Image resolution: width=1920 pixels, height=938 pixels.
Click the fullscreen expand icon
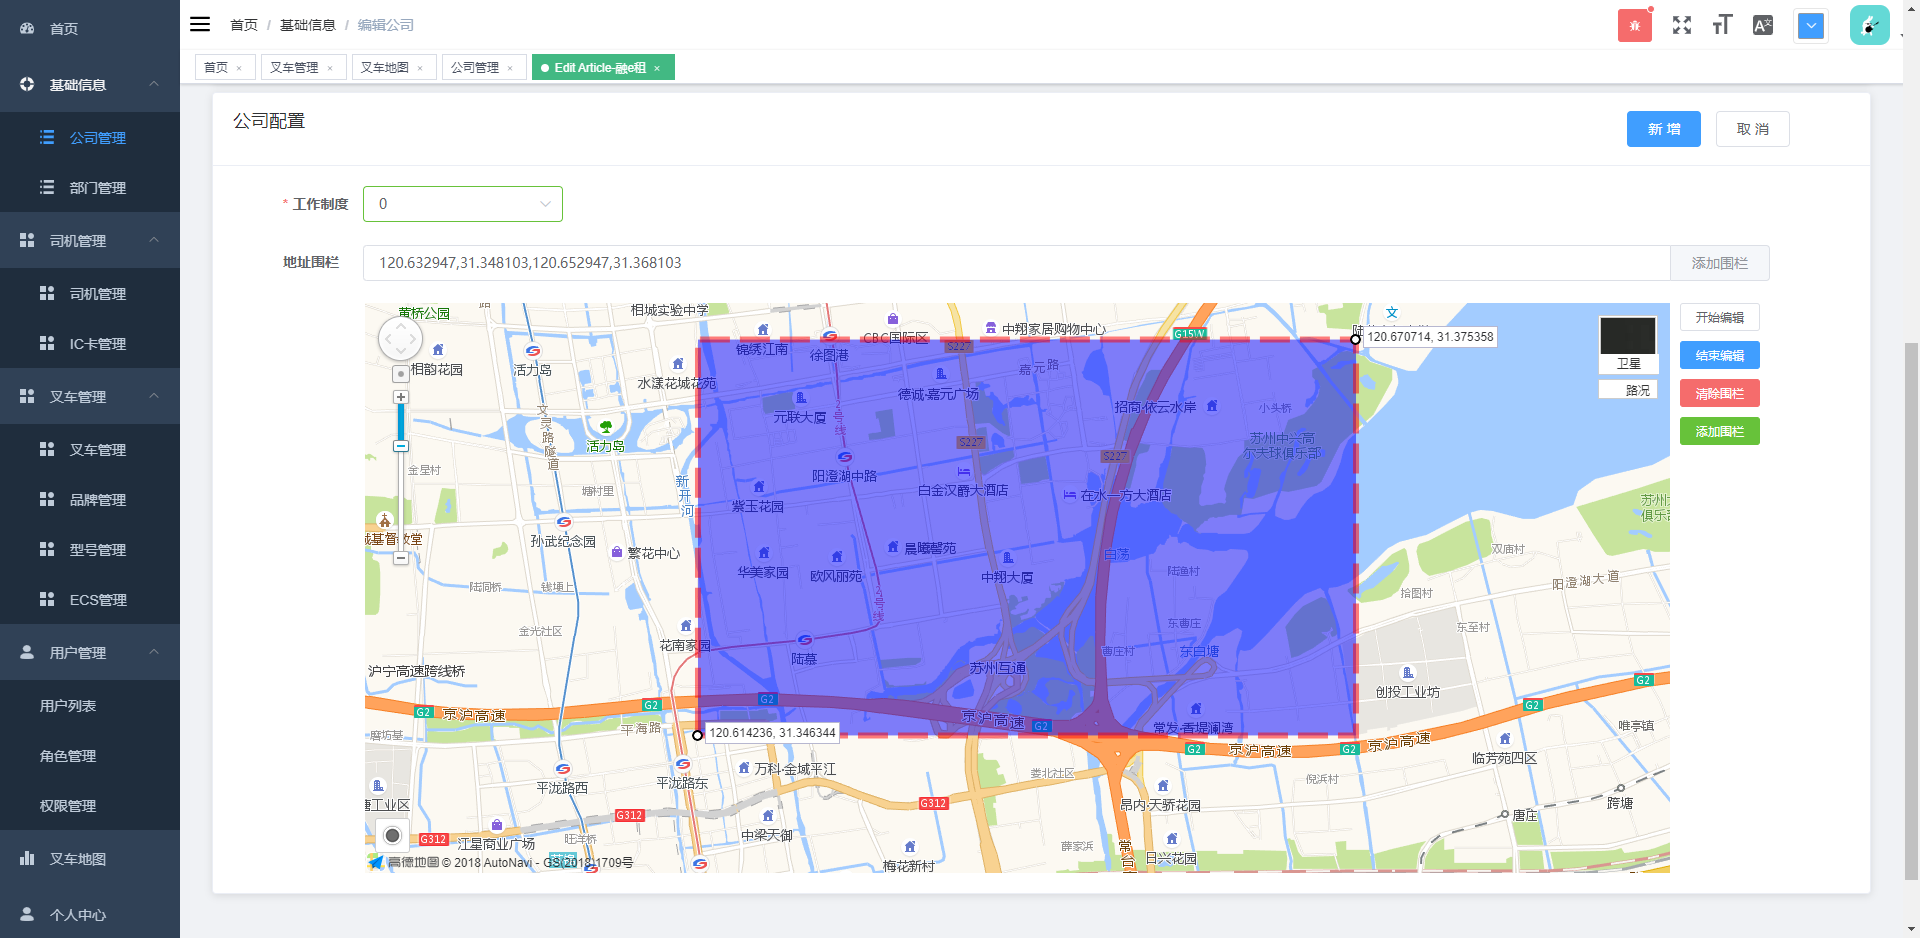coord(1681,26)
